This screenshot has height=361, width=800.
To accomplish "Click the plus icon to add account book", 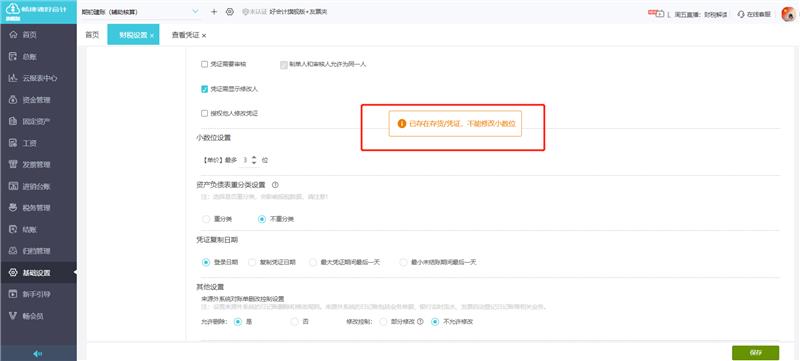I will coord(214,12).
